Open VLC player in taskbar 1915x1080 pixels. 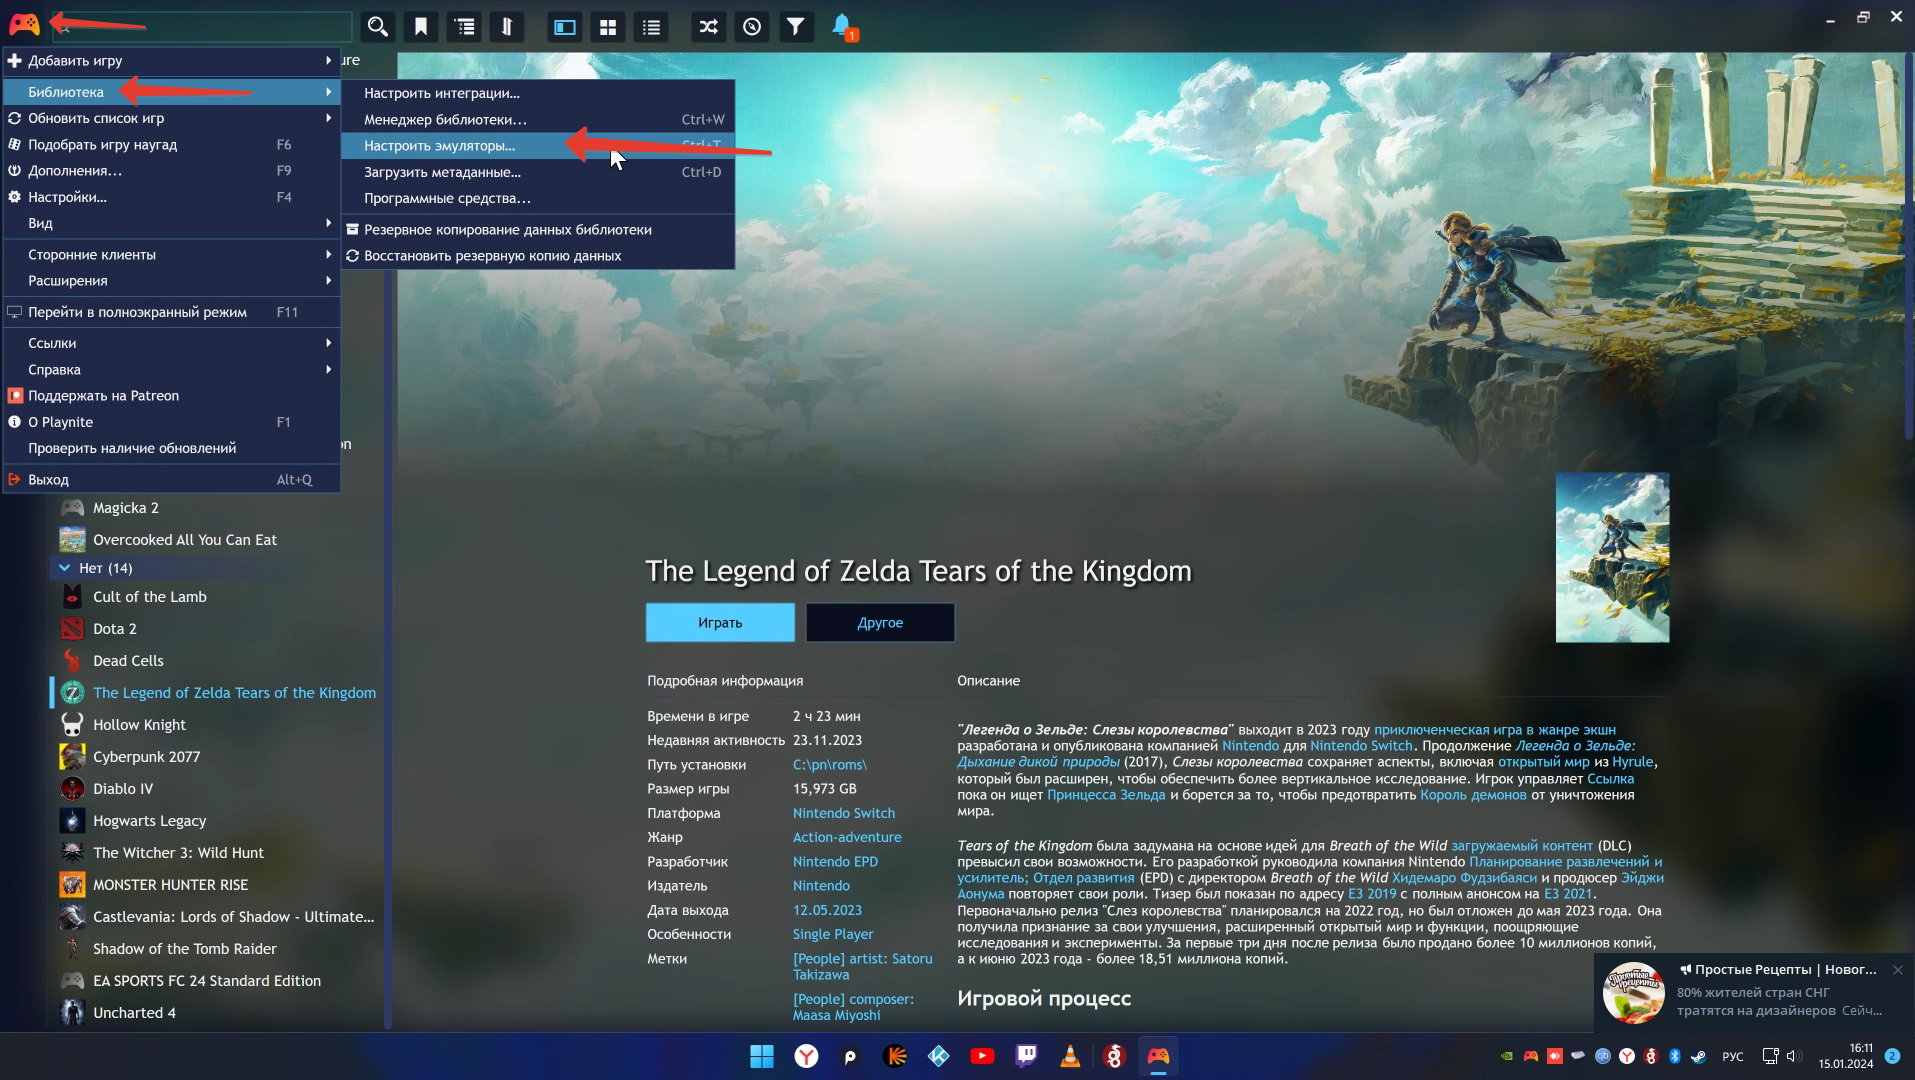pyautogui.click(x=1070, y=1056)
